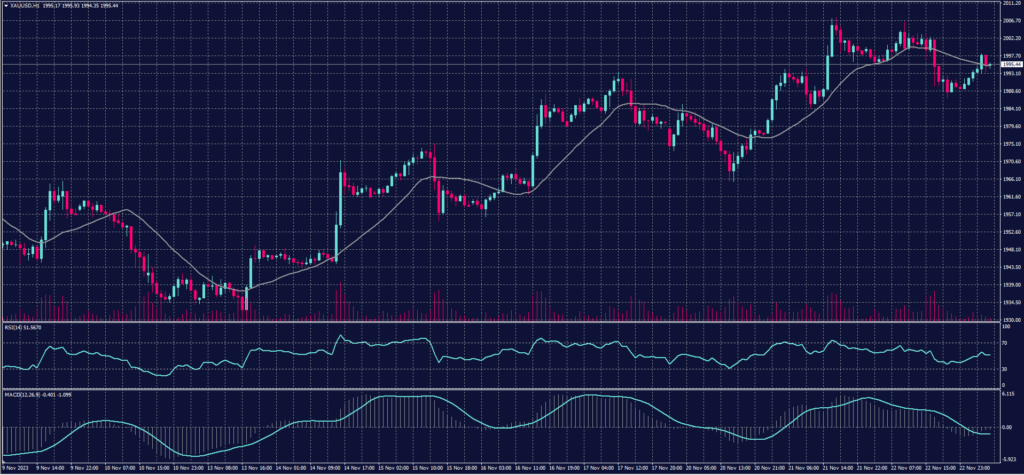The height and width of the screenshot is (475, 1024).
Task: Click the 14 Nov 09:00 time axis label
Action: 328,467
